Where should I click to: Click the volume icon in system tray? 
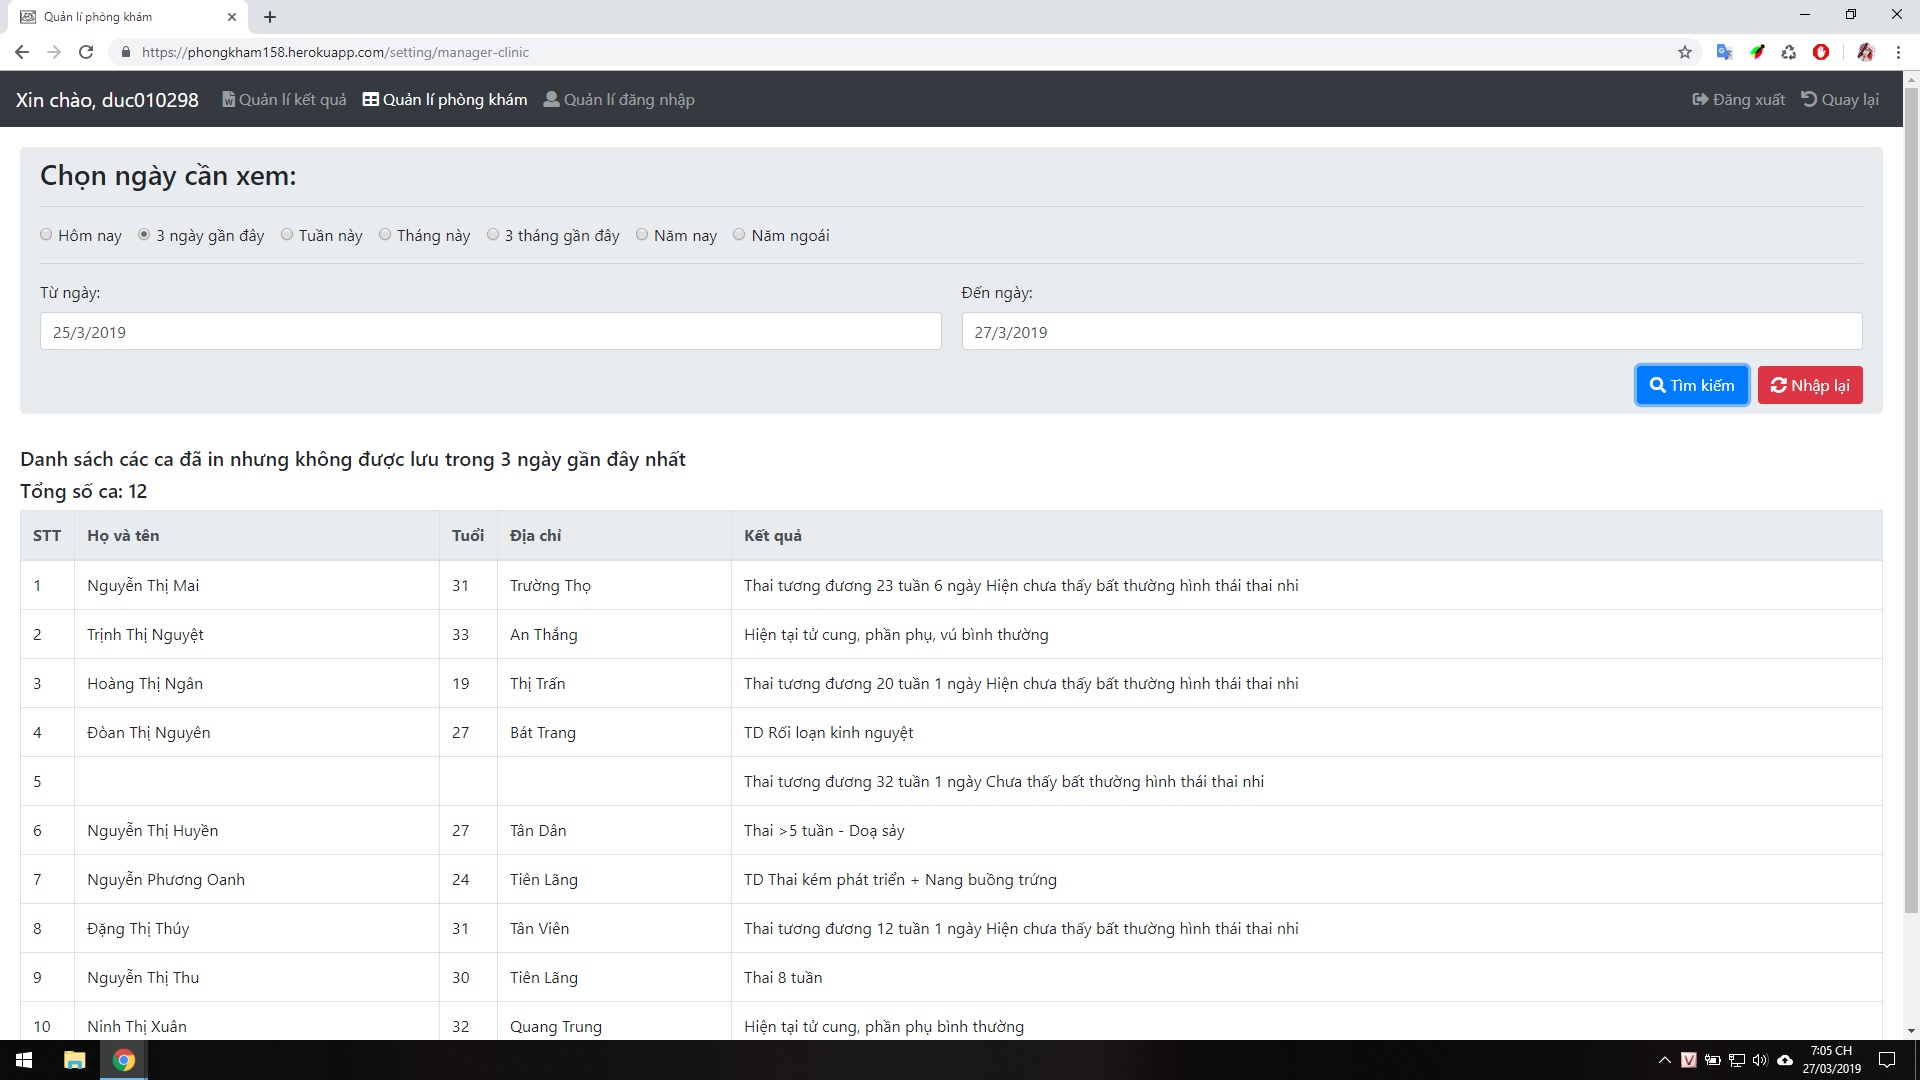(x=1760, y=1060)
